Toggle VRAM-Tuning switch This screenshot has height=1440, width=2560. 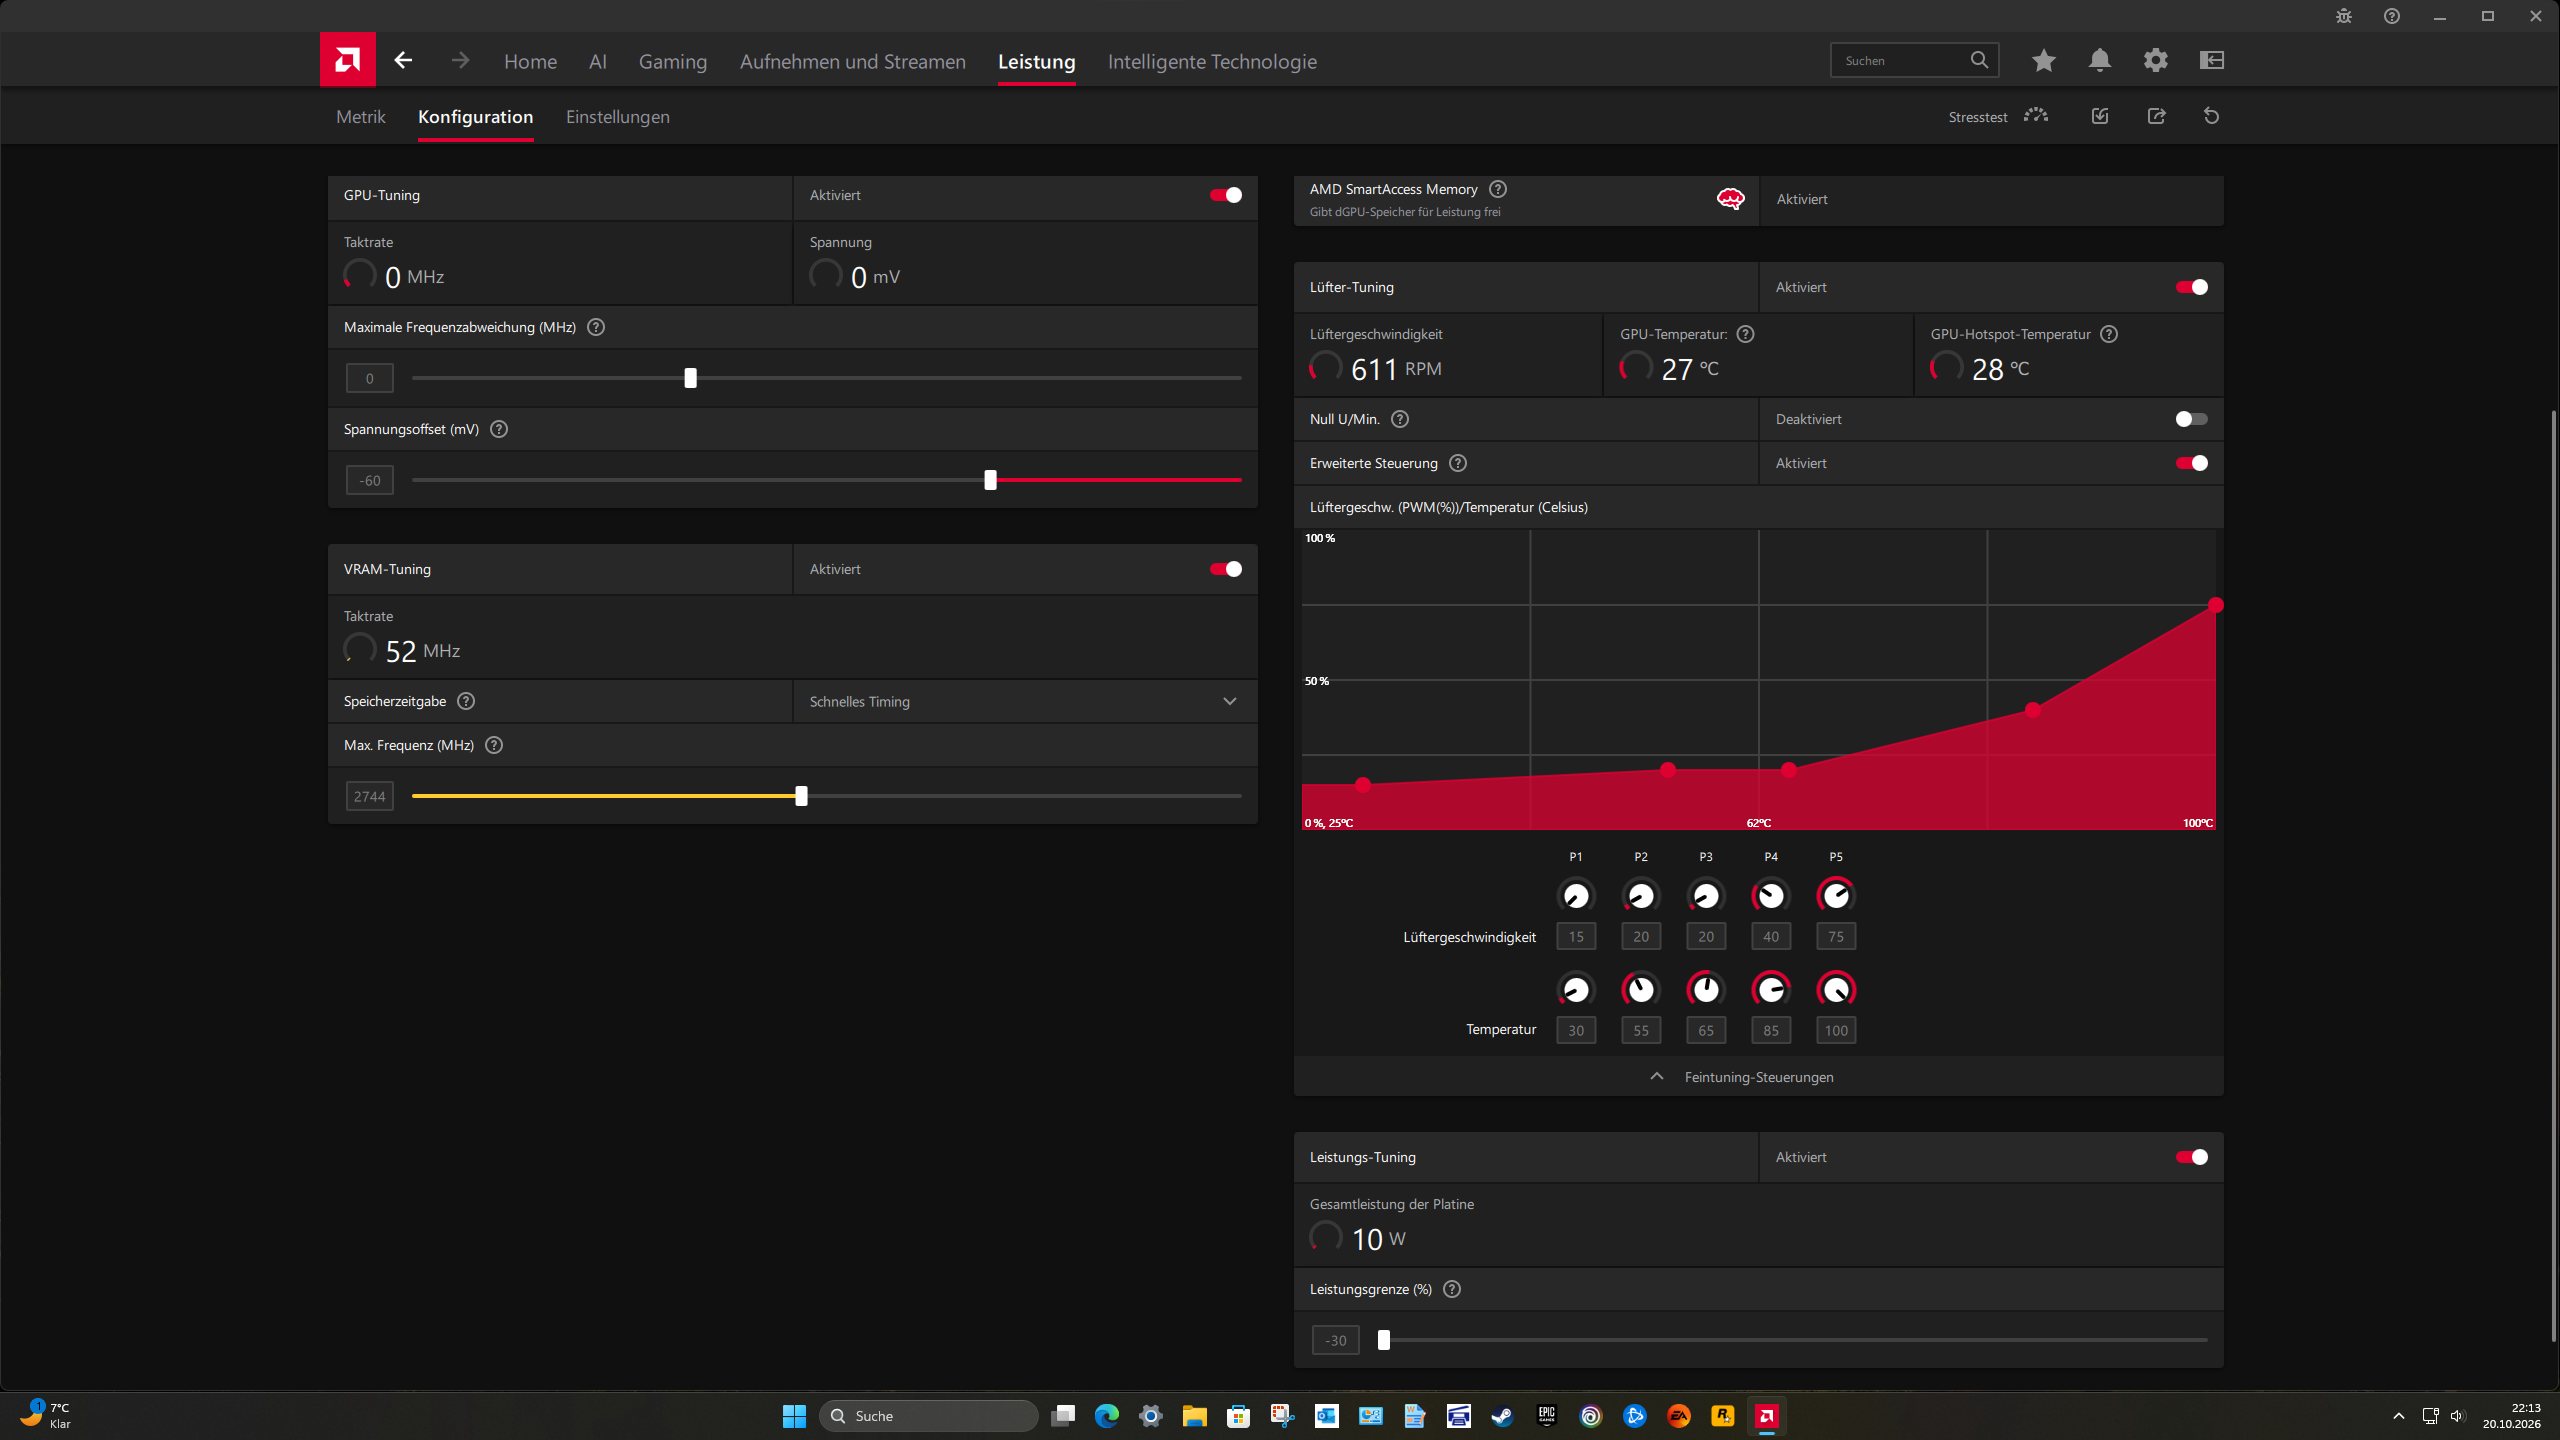[x=1226, y=569]
